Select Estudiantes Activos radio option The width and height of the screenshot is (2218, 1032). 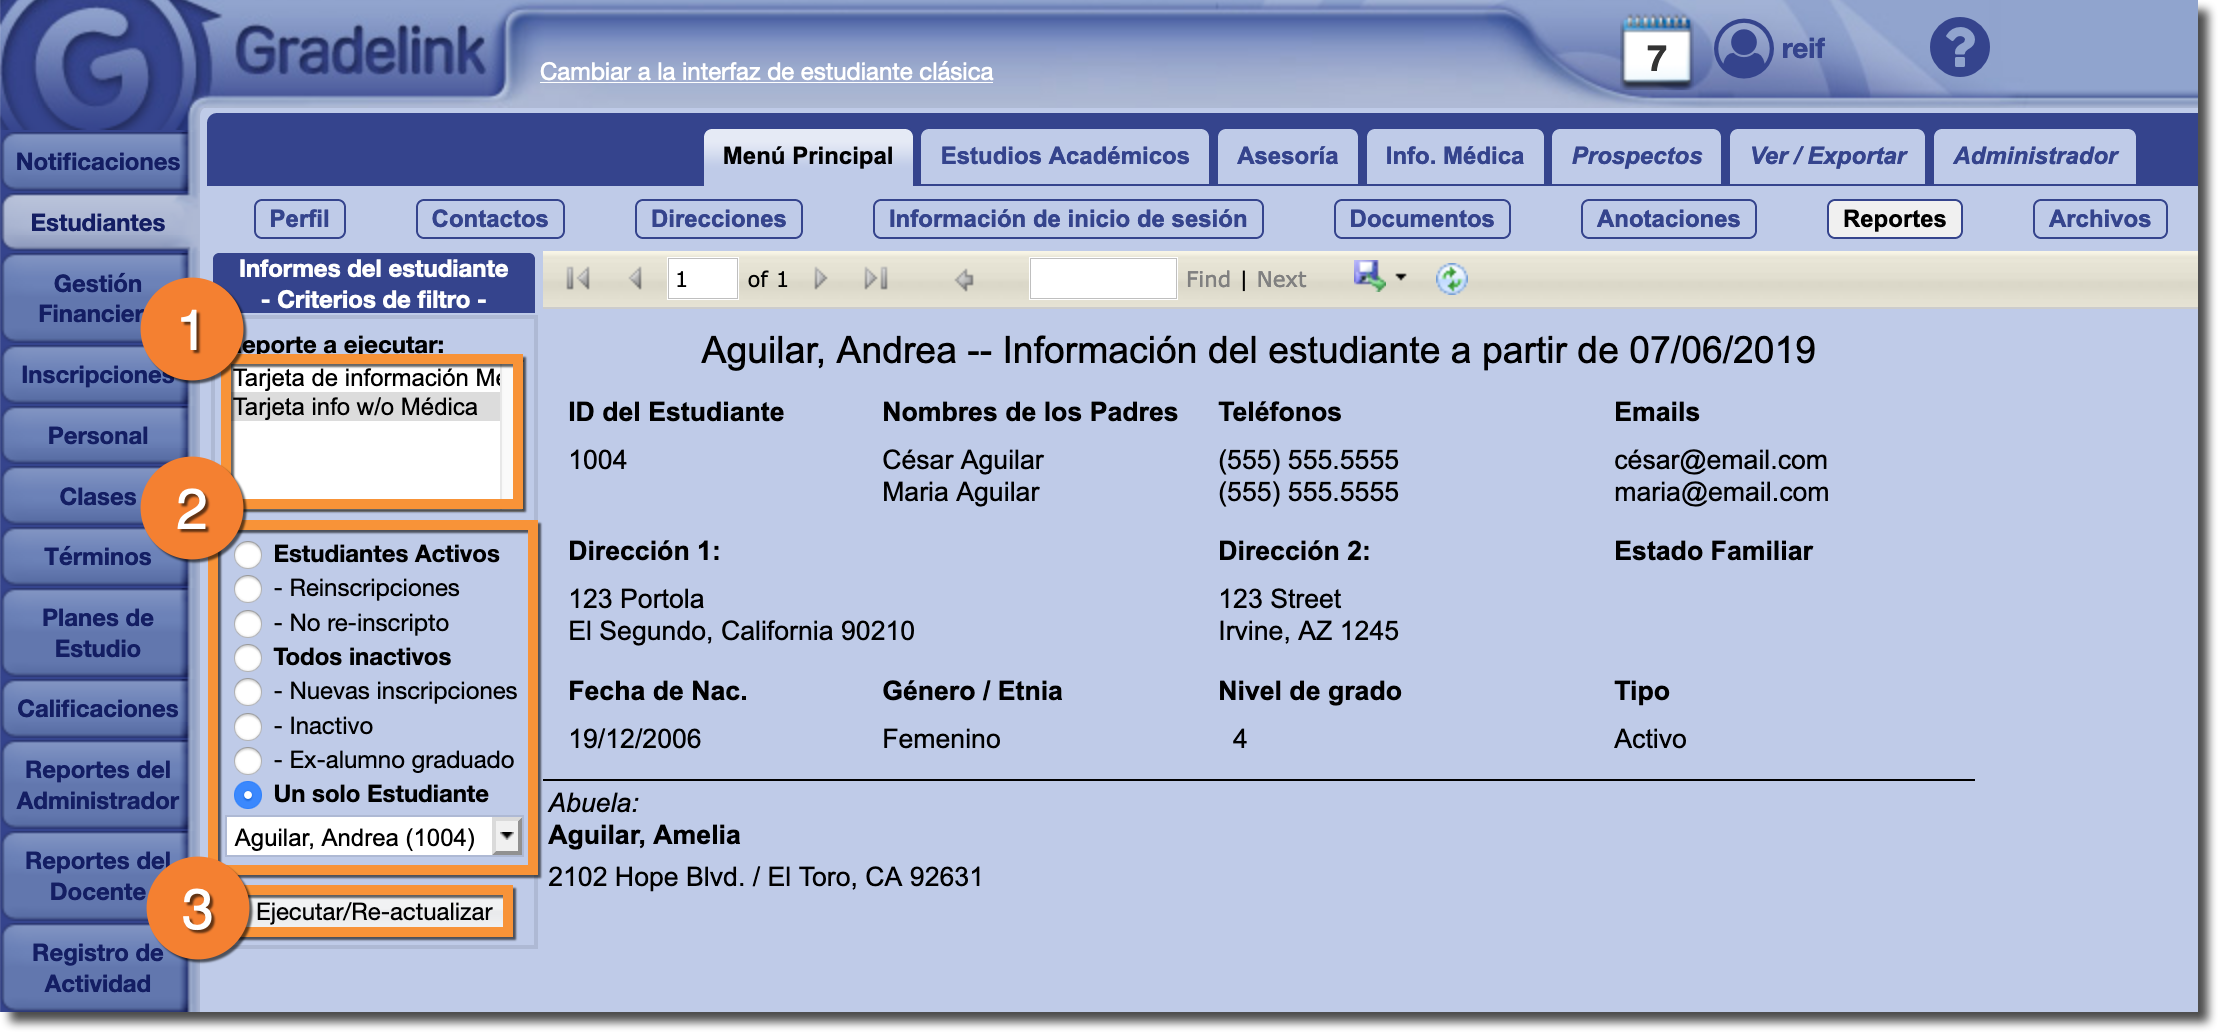248,555
